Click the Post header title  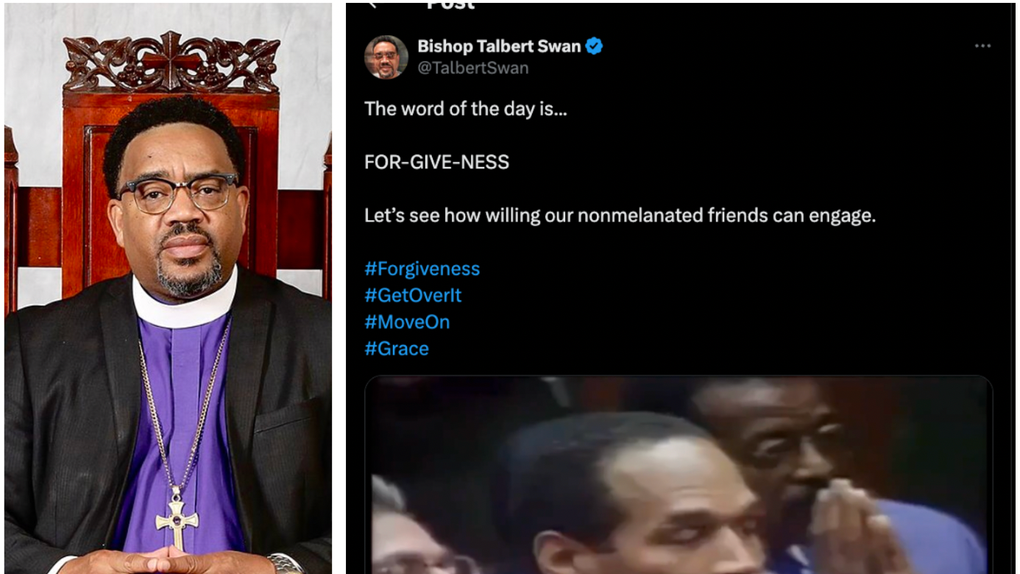click(x=451, y=6)
